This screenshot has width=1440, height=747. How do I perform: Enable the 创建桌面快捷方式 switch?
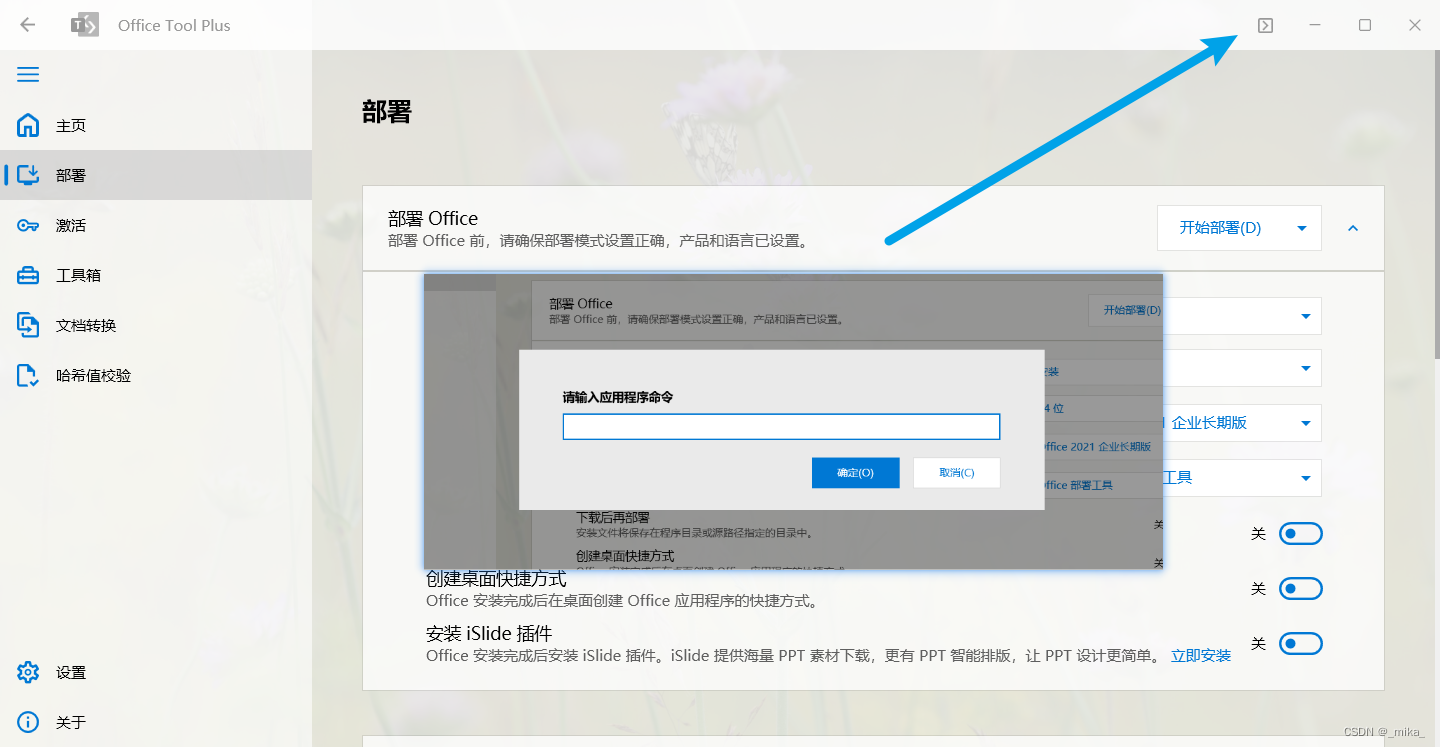click(1301, 589)
